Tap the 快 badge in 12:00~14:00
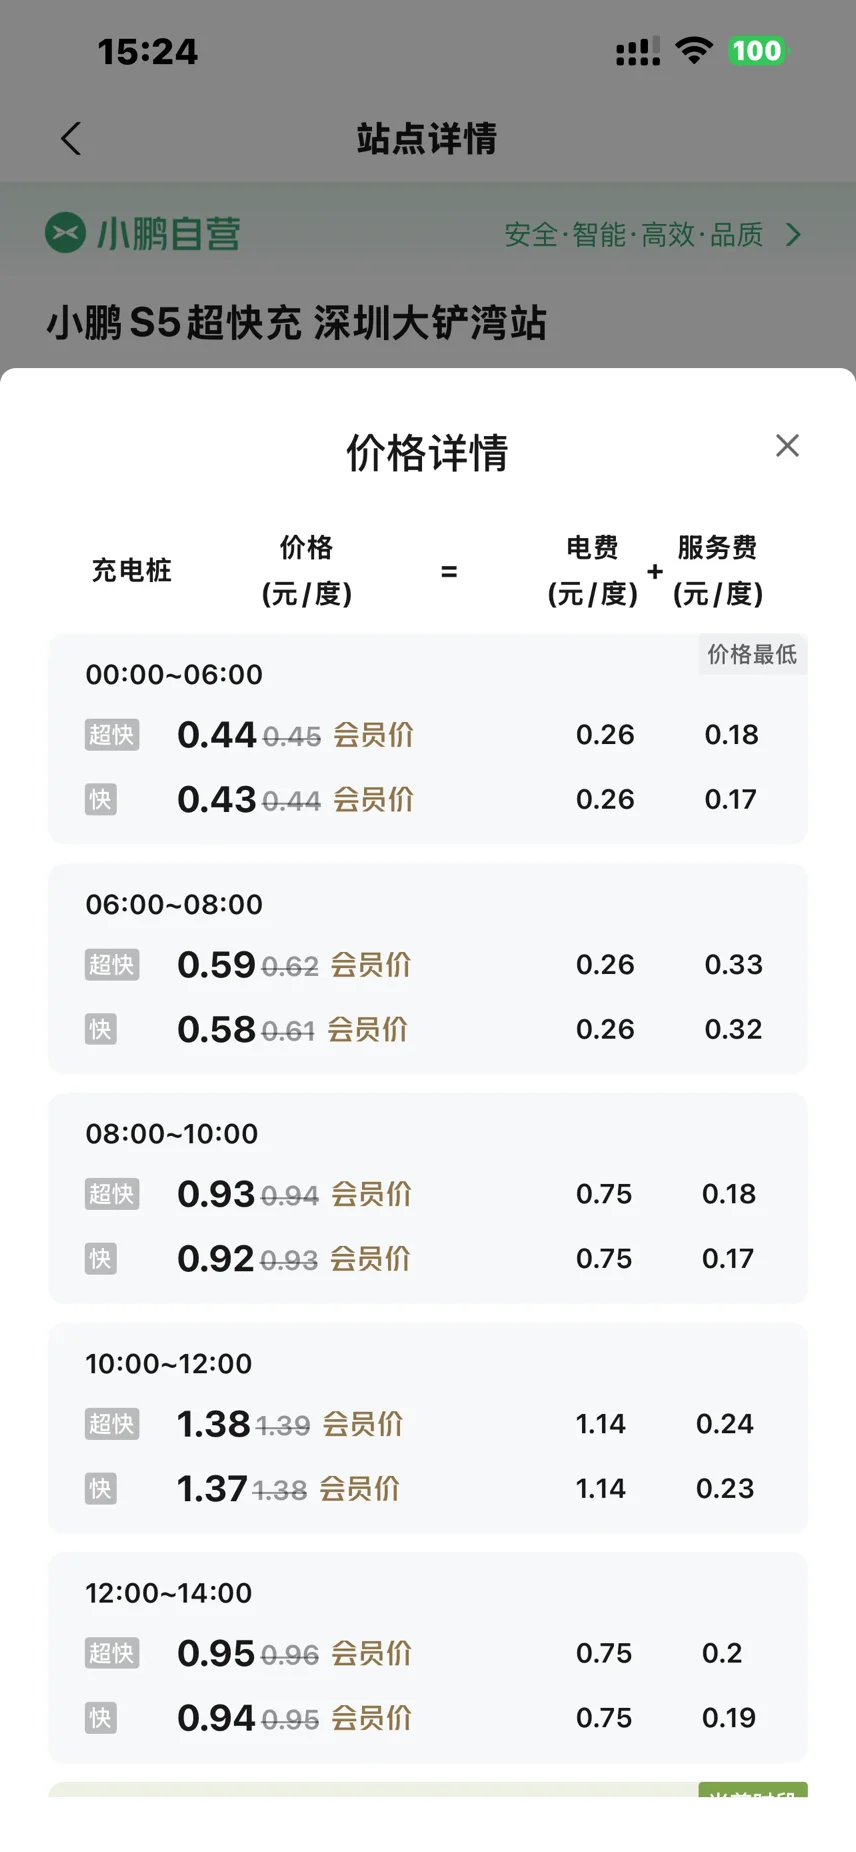 pos(100,1718)
